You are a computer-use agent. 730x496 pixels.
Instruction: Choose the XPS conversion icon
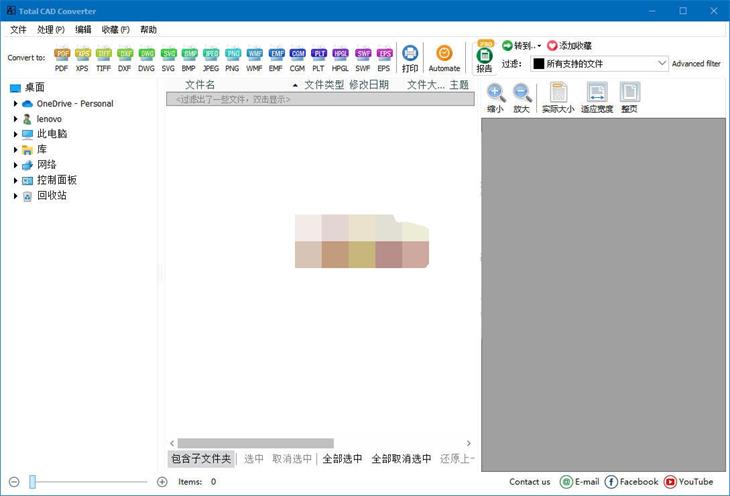coord(82,60)
